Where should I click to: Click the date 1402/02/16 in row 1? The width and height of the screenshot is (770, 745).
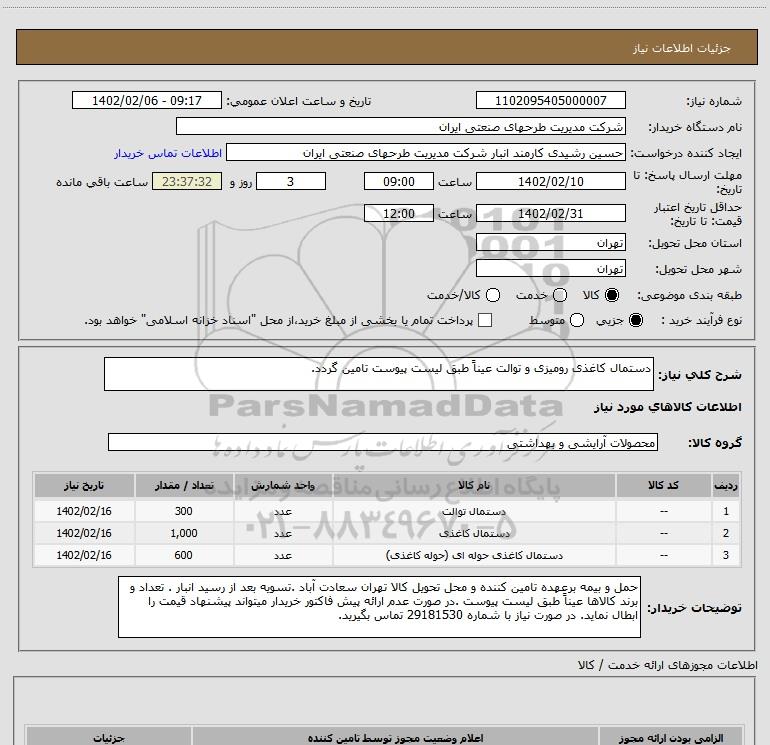click(x=84, y=511)
